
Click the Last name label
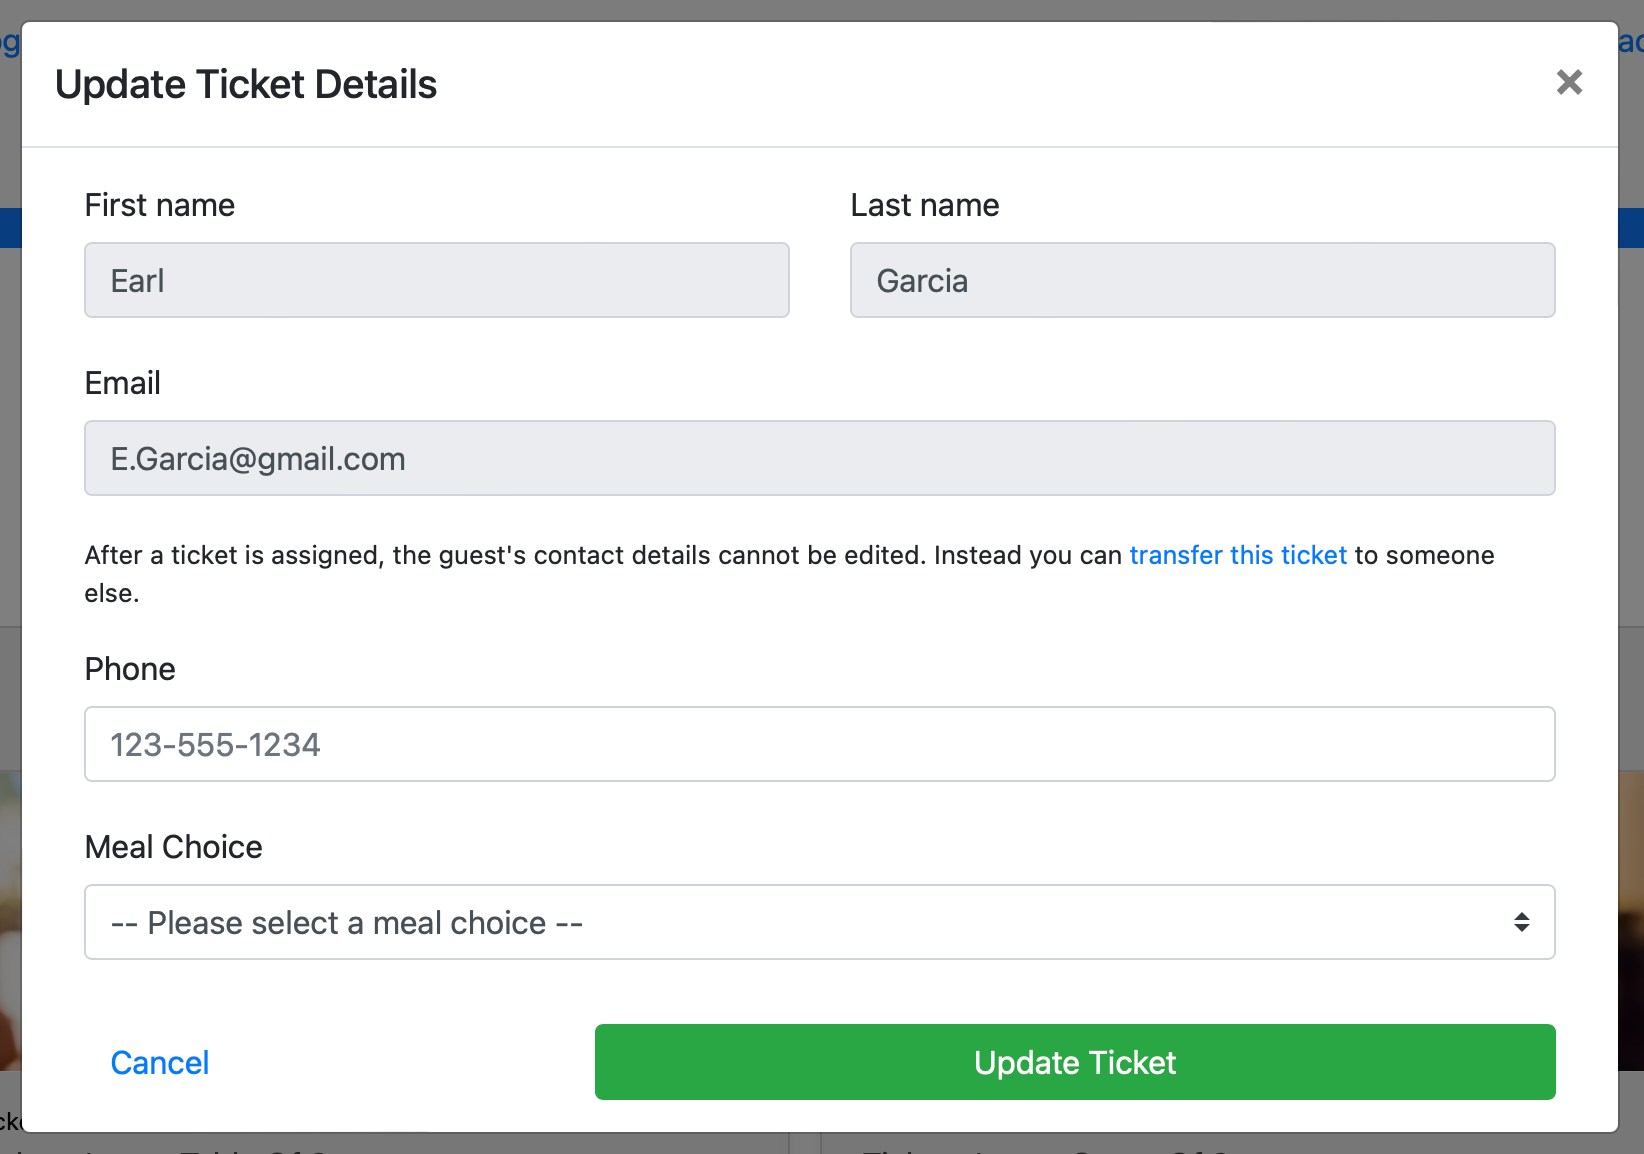point(924,205)
